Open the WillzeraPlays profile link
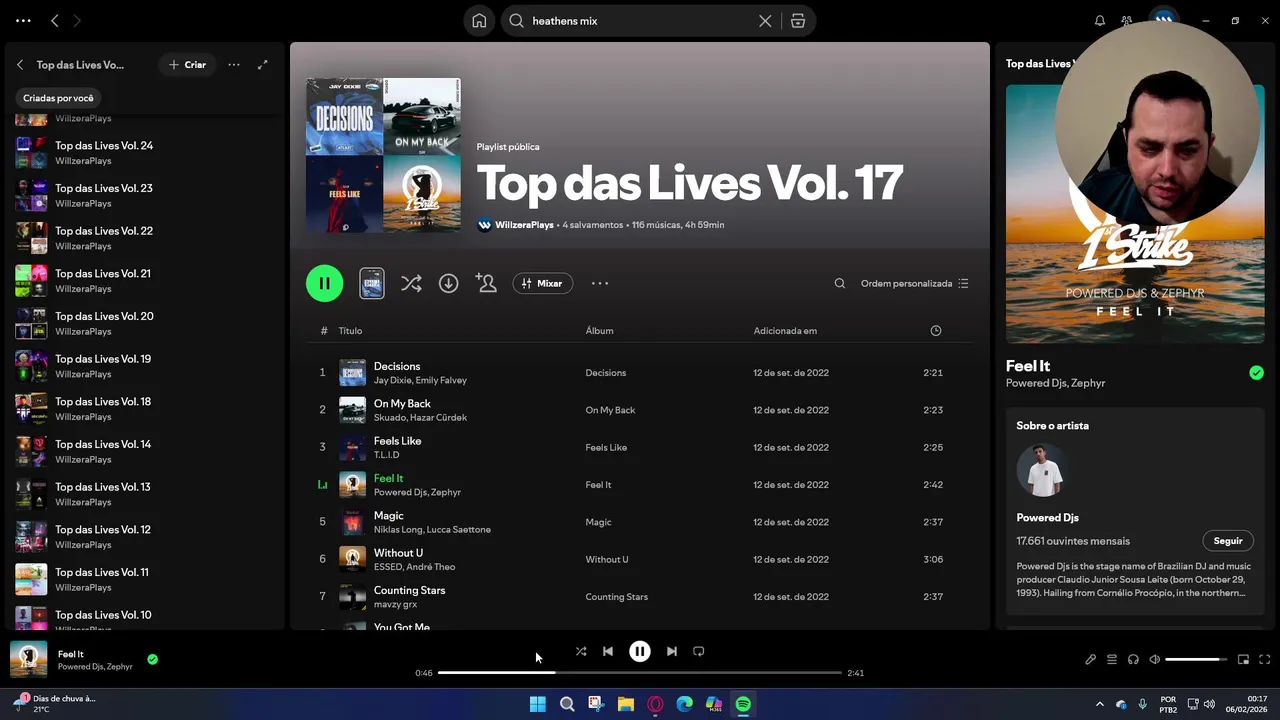1280x720 pixels. (524, 225)
